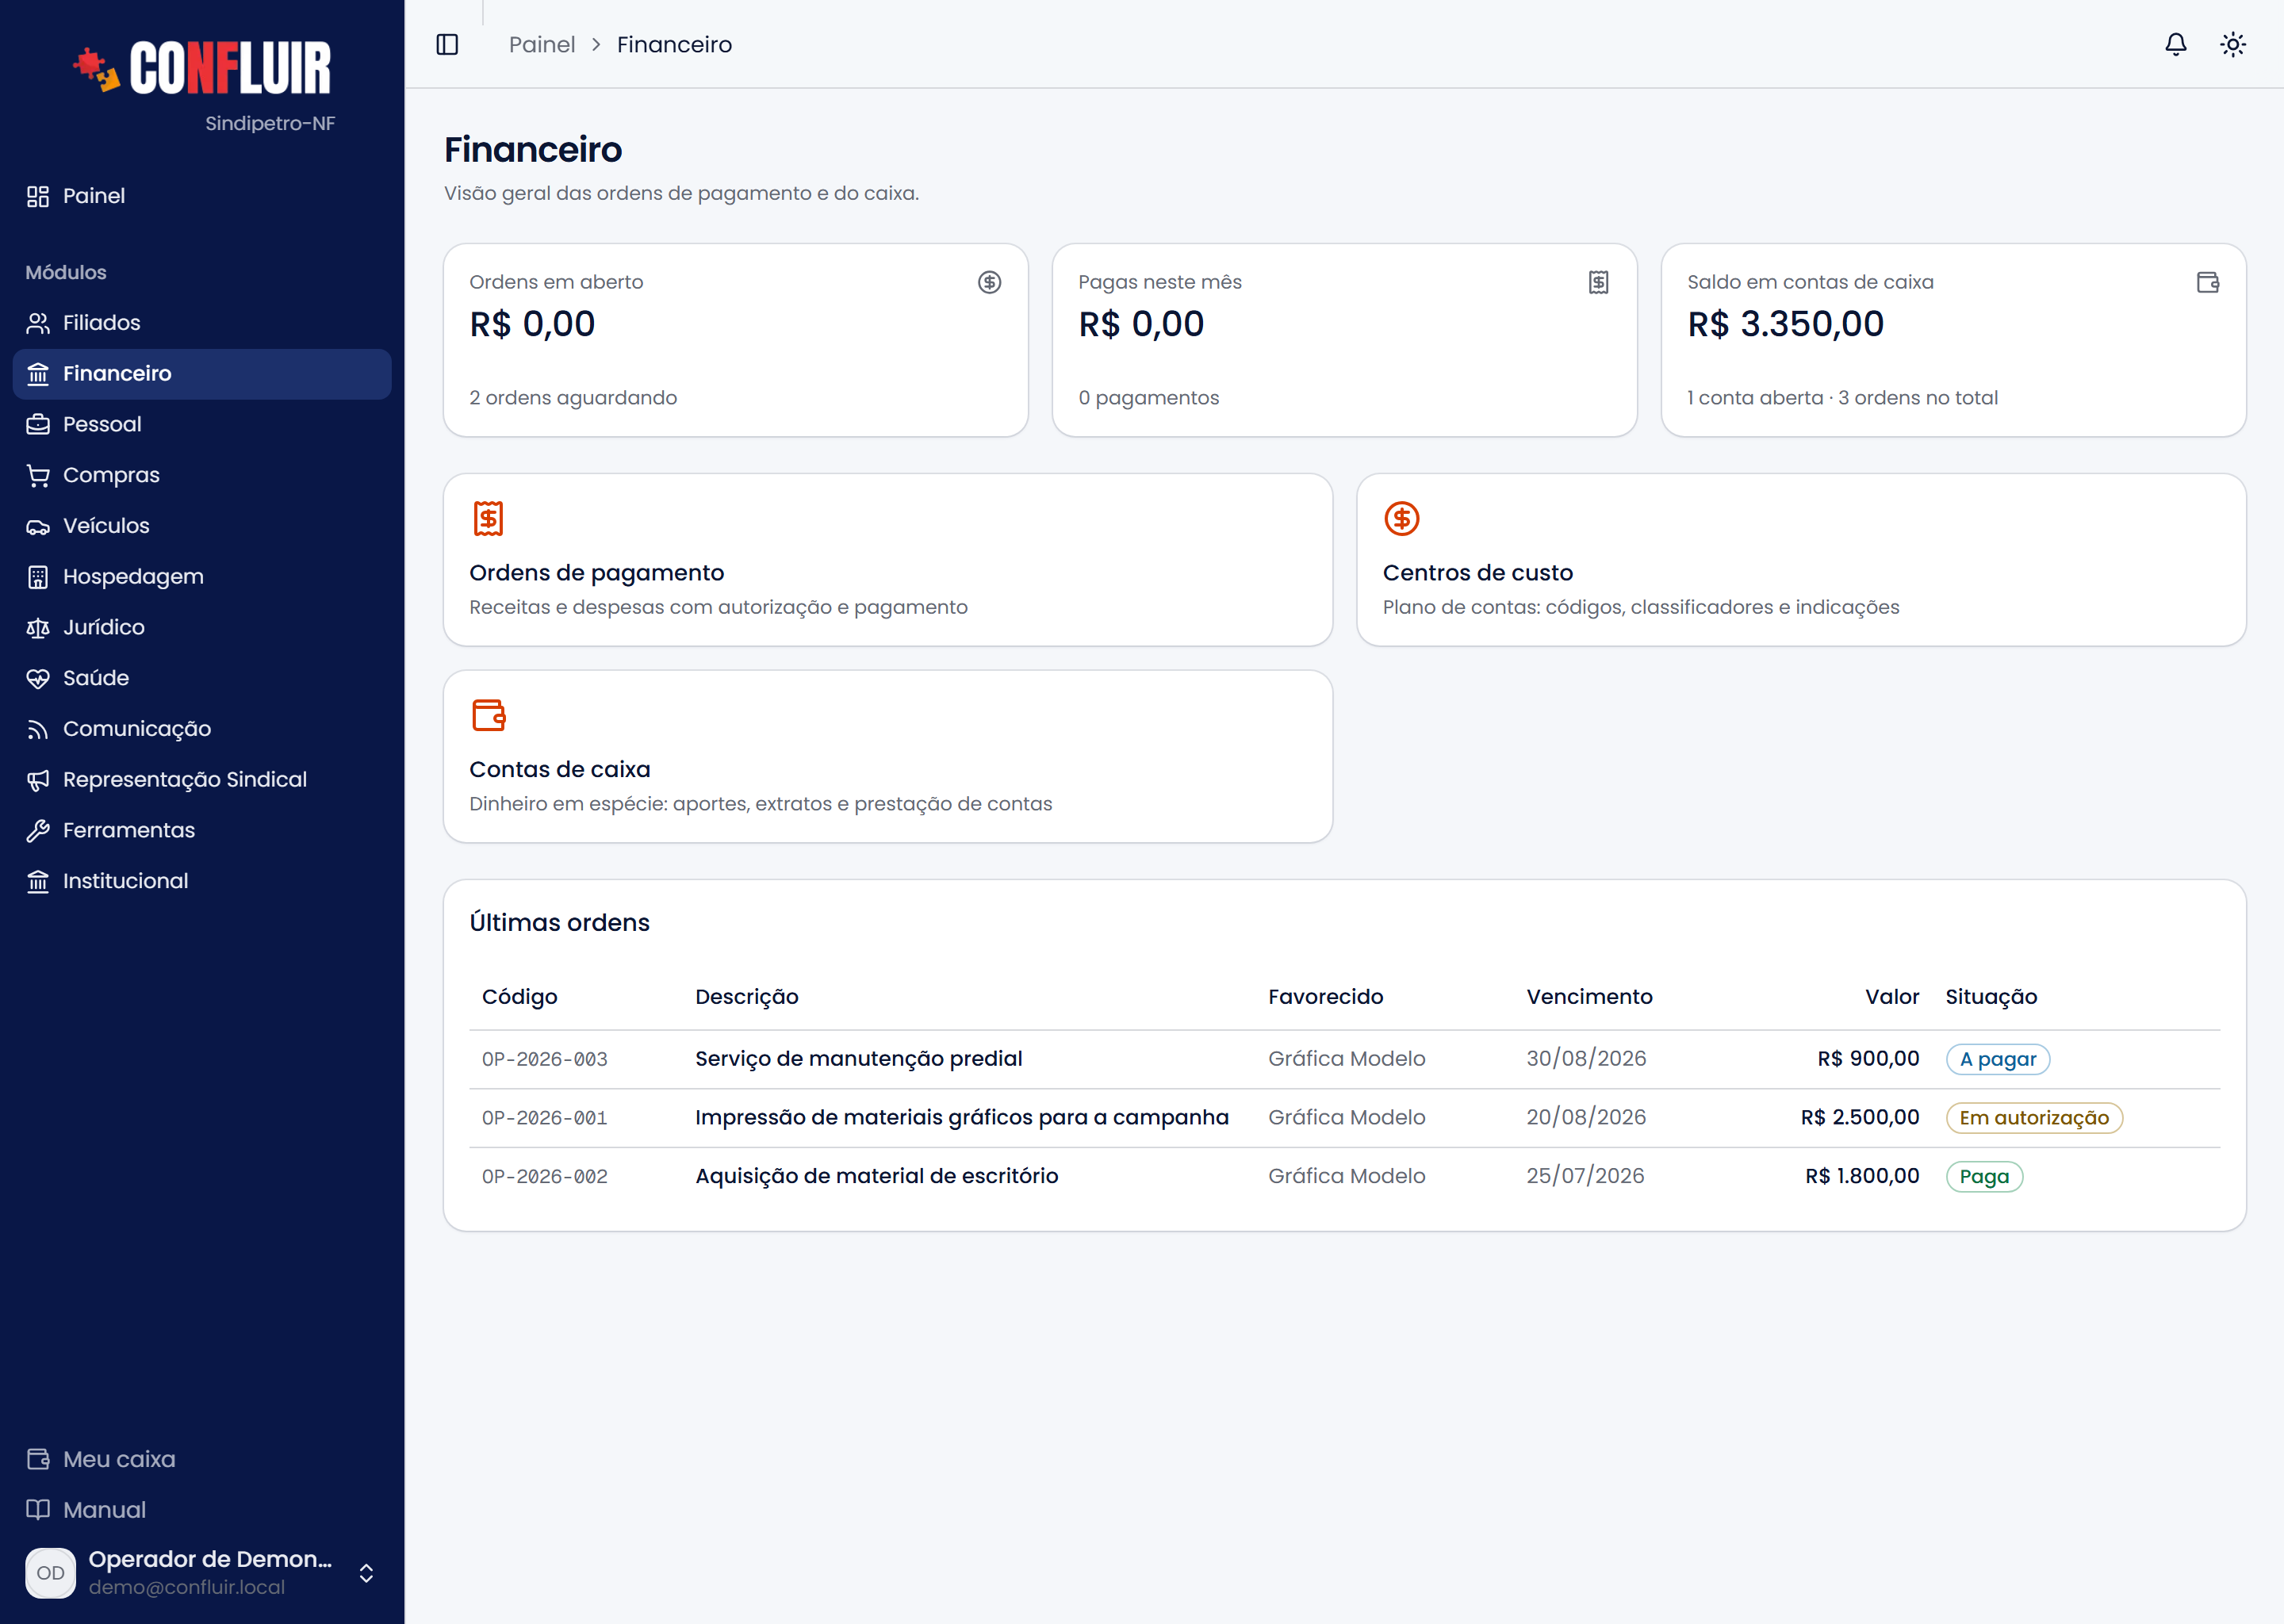Click the Código column header

pyautogui.click(x=520, y=997)
